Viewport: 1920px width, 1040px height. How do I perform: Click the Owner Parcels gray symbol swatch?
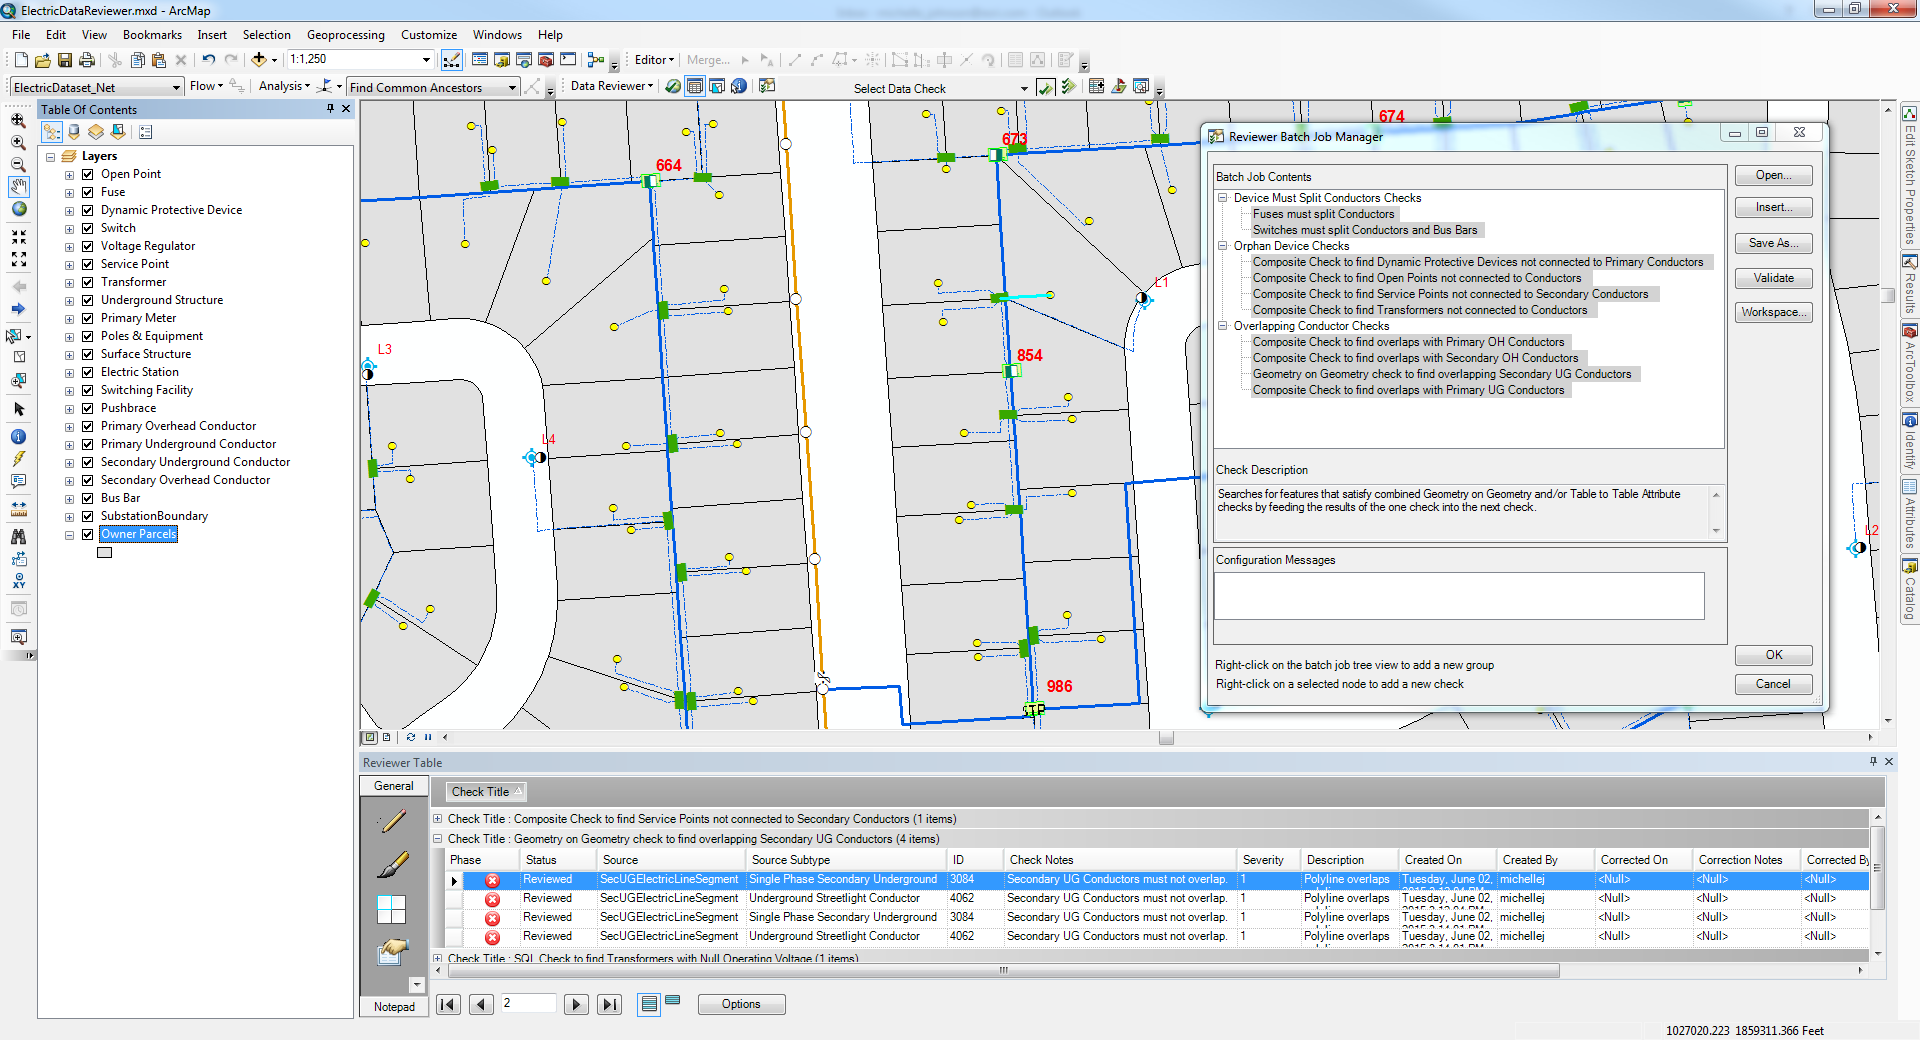[x=105, y=552]
